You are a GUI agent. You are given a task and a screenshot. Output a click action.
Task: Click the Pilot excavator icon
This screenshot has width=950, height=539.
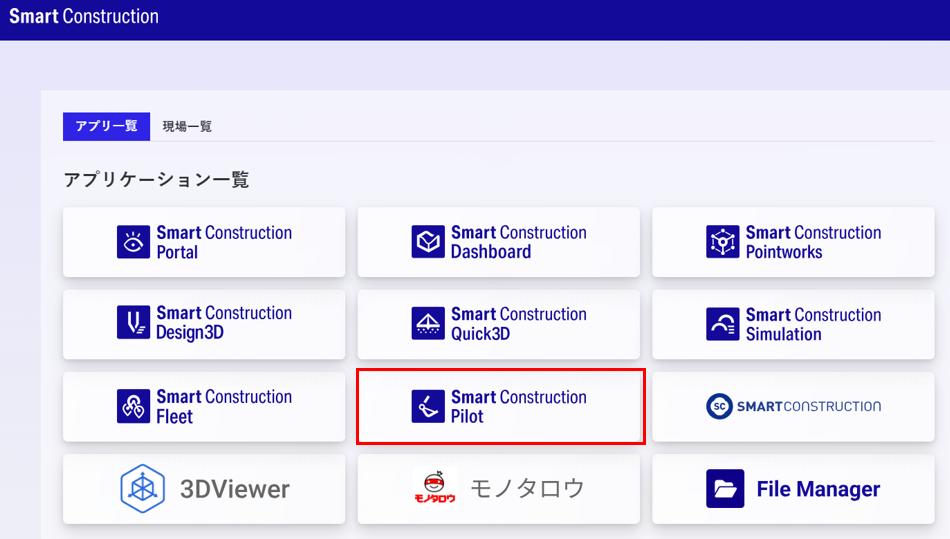point(428,406)
